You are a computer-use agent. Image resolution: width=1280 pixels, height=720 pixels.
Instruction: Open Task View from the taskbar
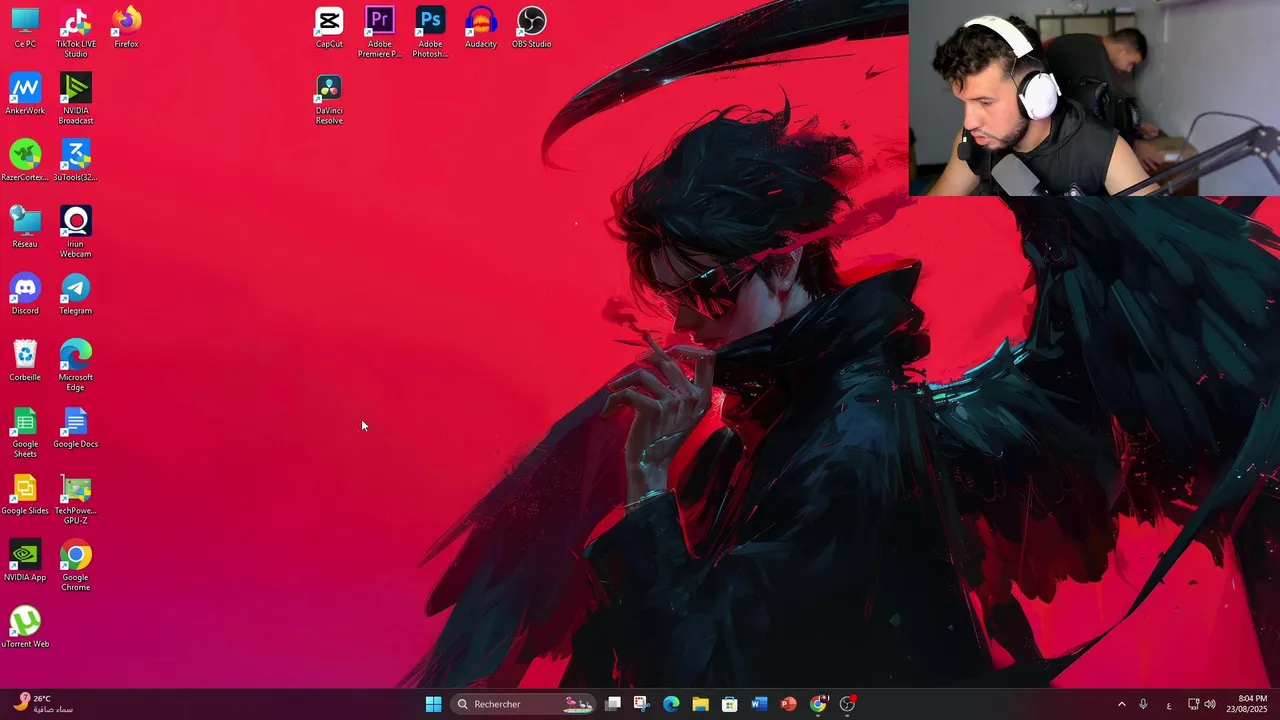(x=613, y=704)
